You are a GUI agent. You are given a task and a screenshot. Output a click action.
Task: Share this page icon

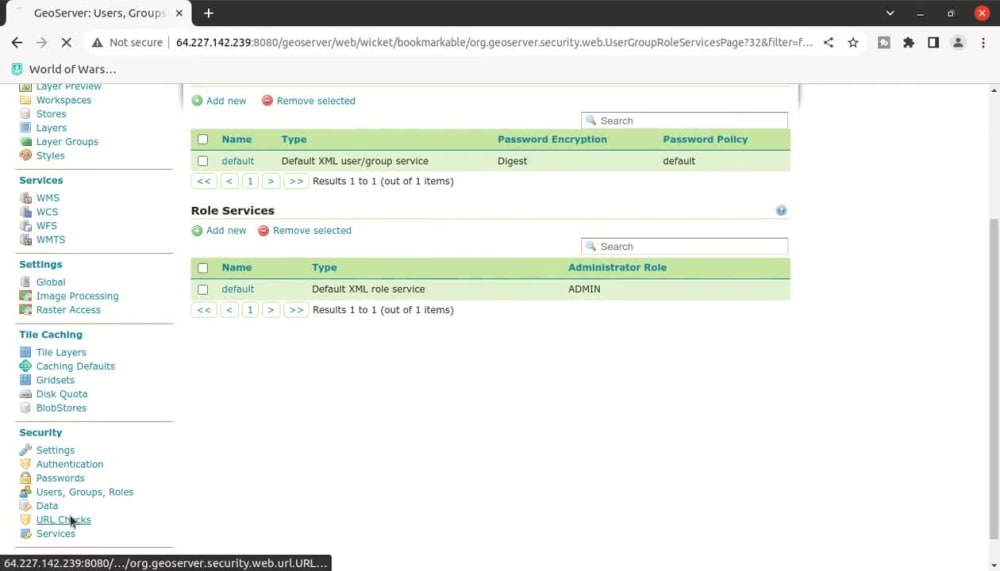(828, 43)
